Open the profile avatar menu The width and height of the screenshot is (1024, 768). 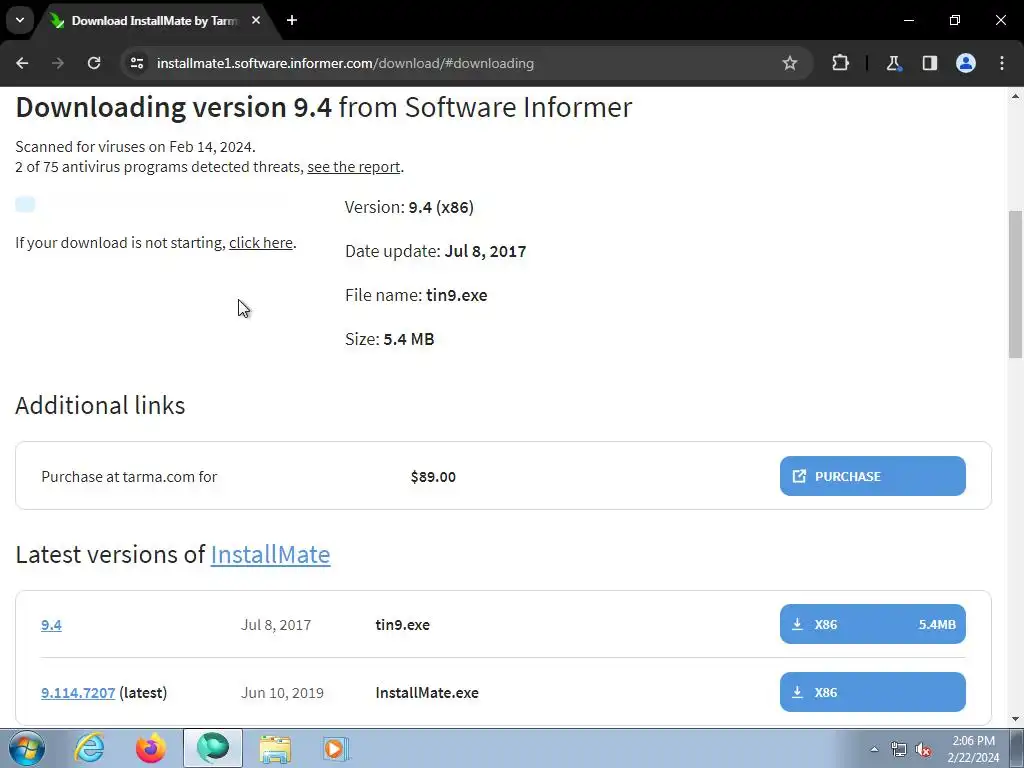[x=966, y=63]
